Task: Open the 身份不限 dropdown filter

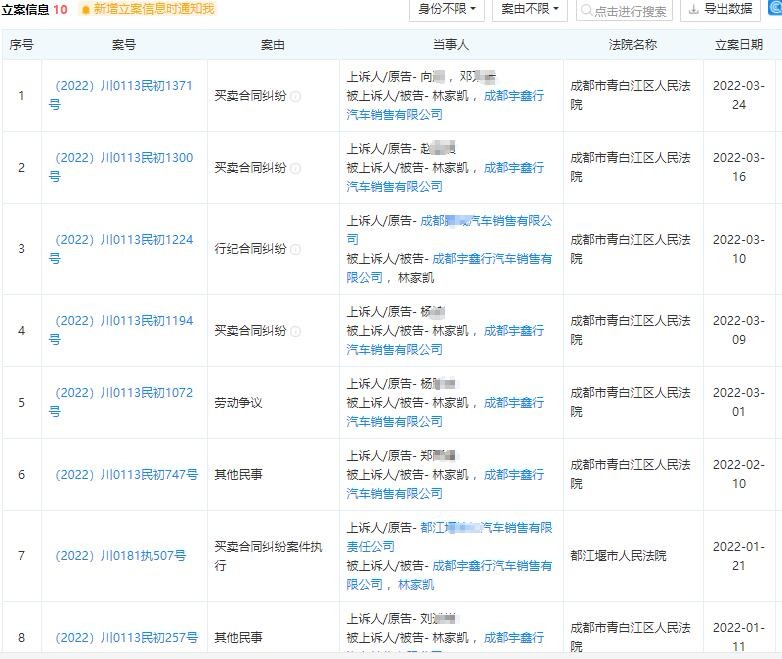Action: coord(446,9)
